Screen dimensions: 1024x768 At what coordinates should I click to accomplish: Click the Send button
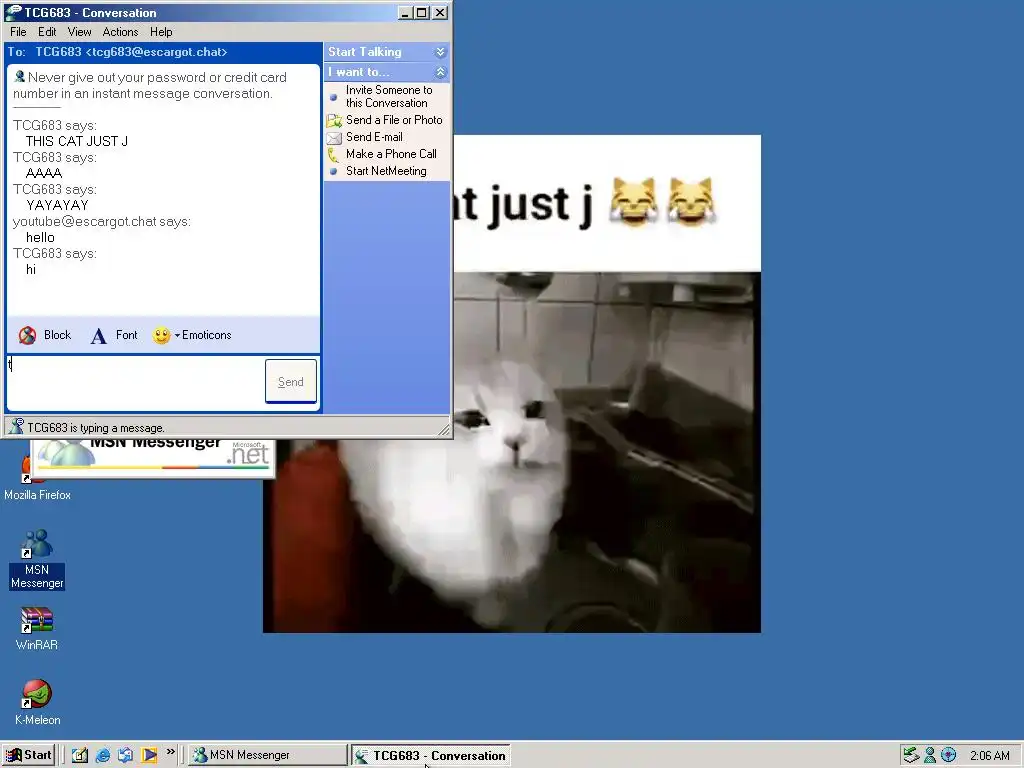click(291, 381)
